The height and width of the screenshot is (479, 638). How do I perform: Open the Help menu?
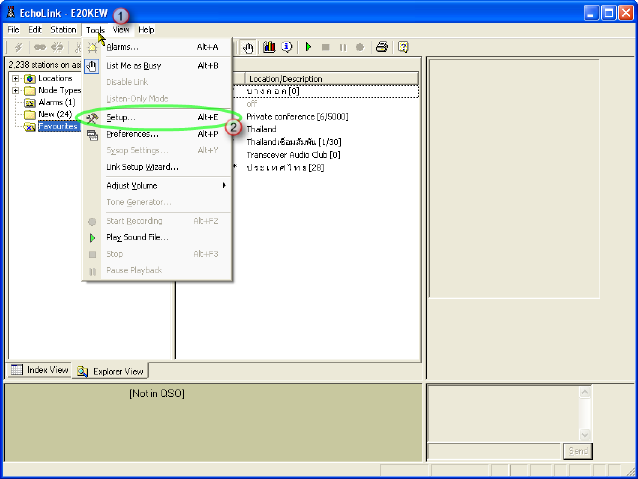[x=146, y=30]
